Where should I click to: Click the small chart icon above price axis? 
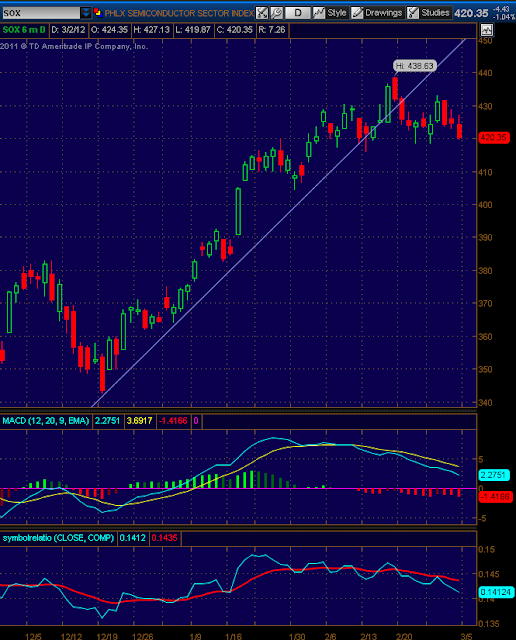(487, 30)
